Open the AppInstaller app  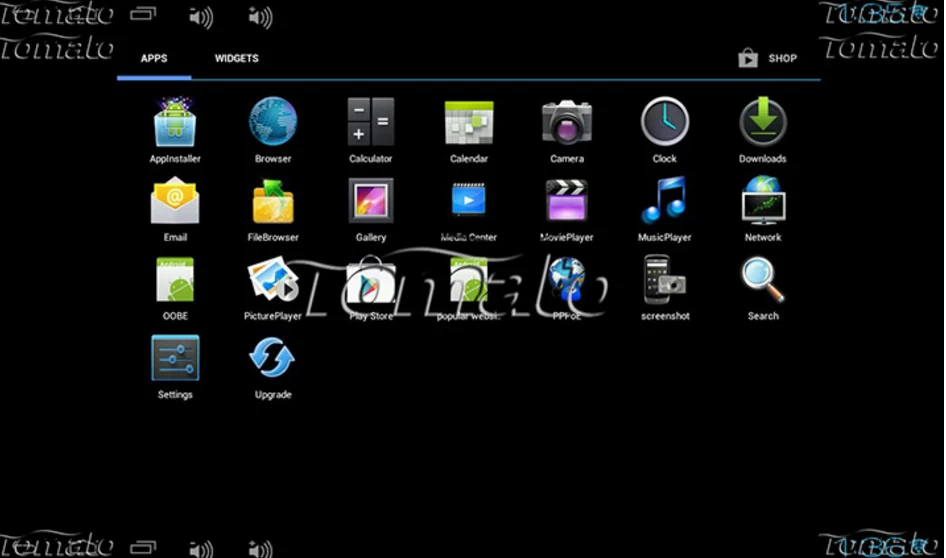click(175, 123)
